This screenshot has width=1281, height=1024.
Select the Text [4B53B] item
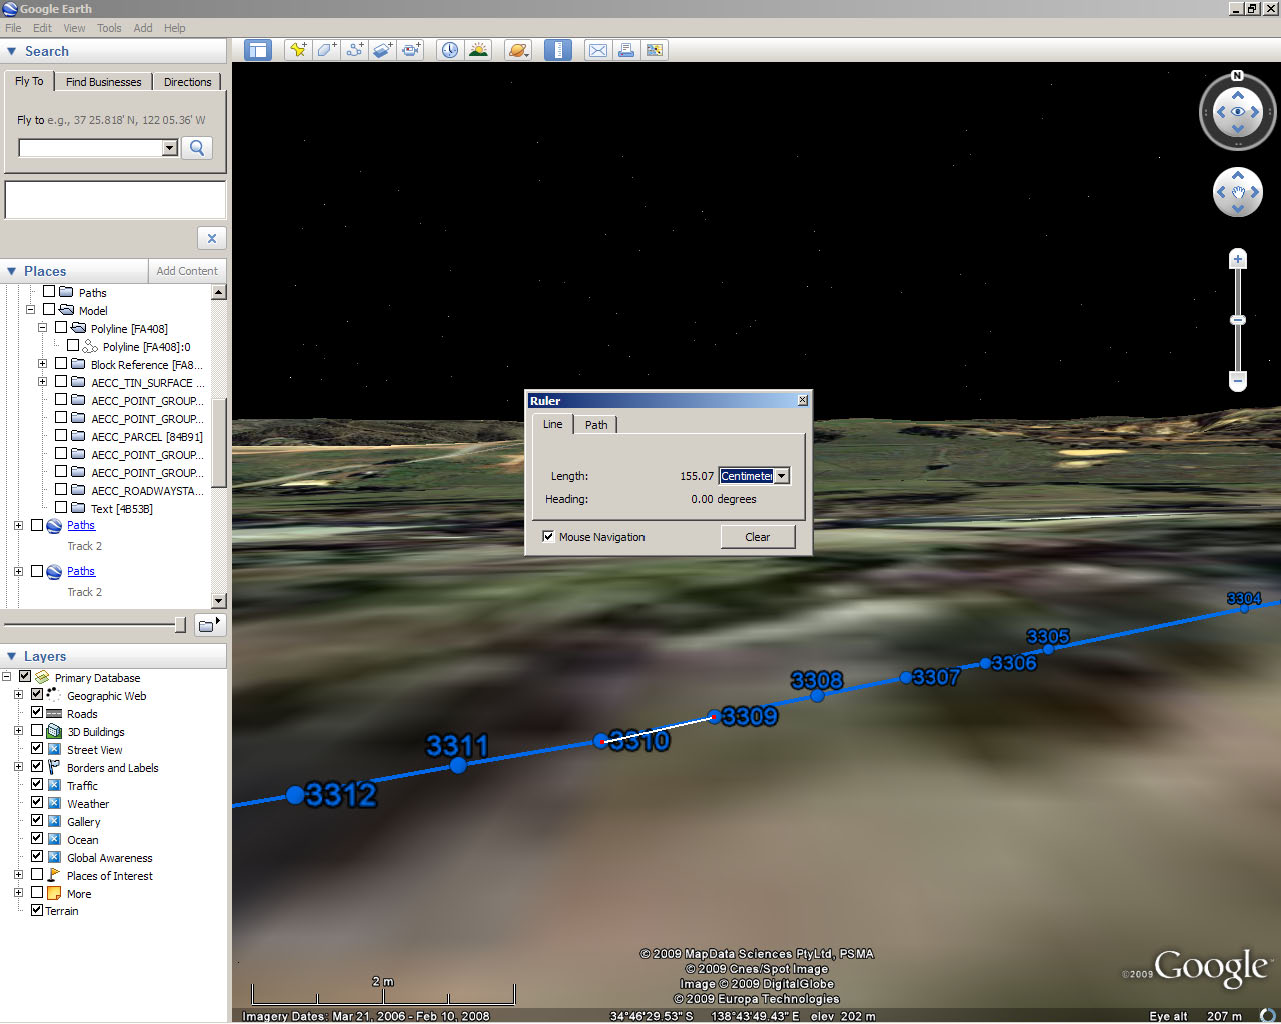click(122, 508)
